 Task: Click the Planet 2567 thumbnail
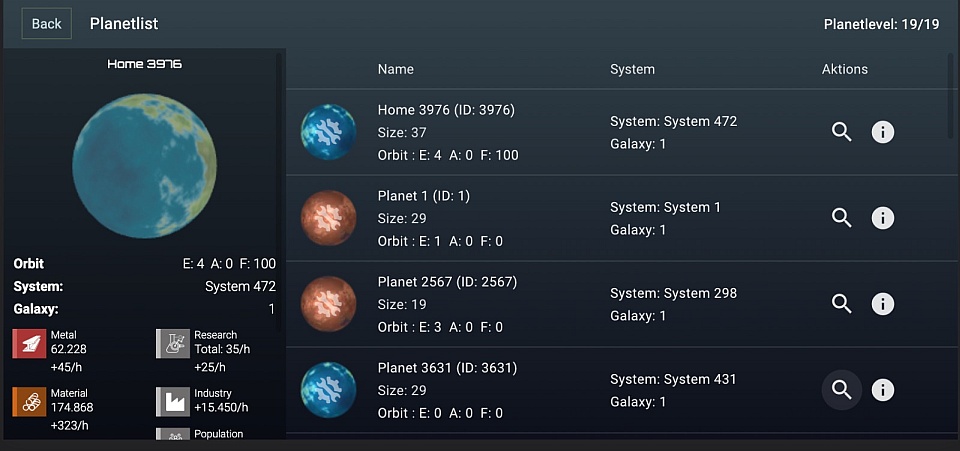click(328, 304)
